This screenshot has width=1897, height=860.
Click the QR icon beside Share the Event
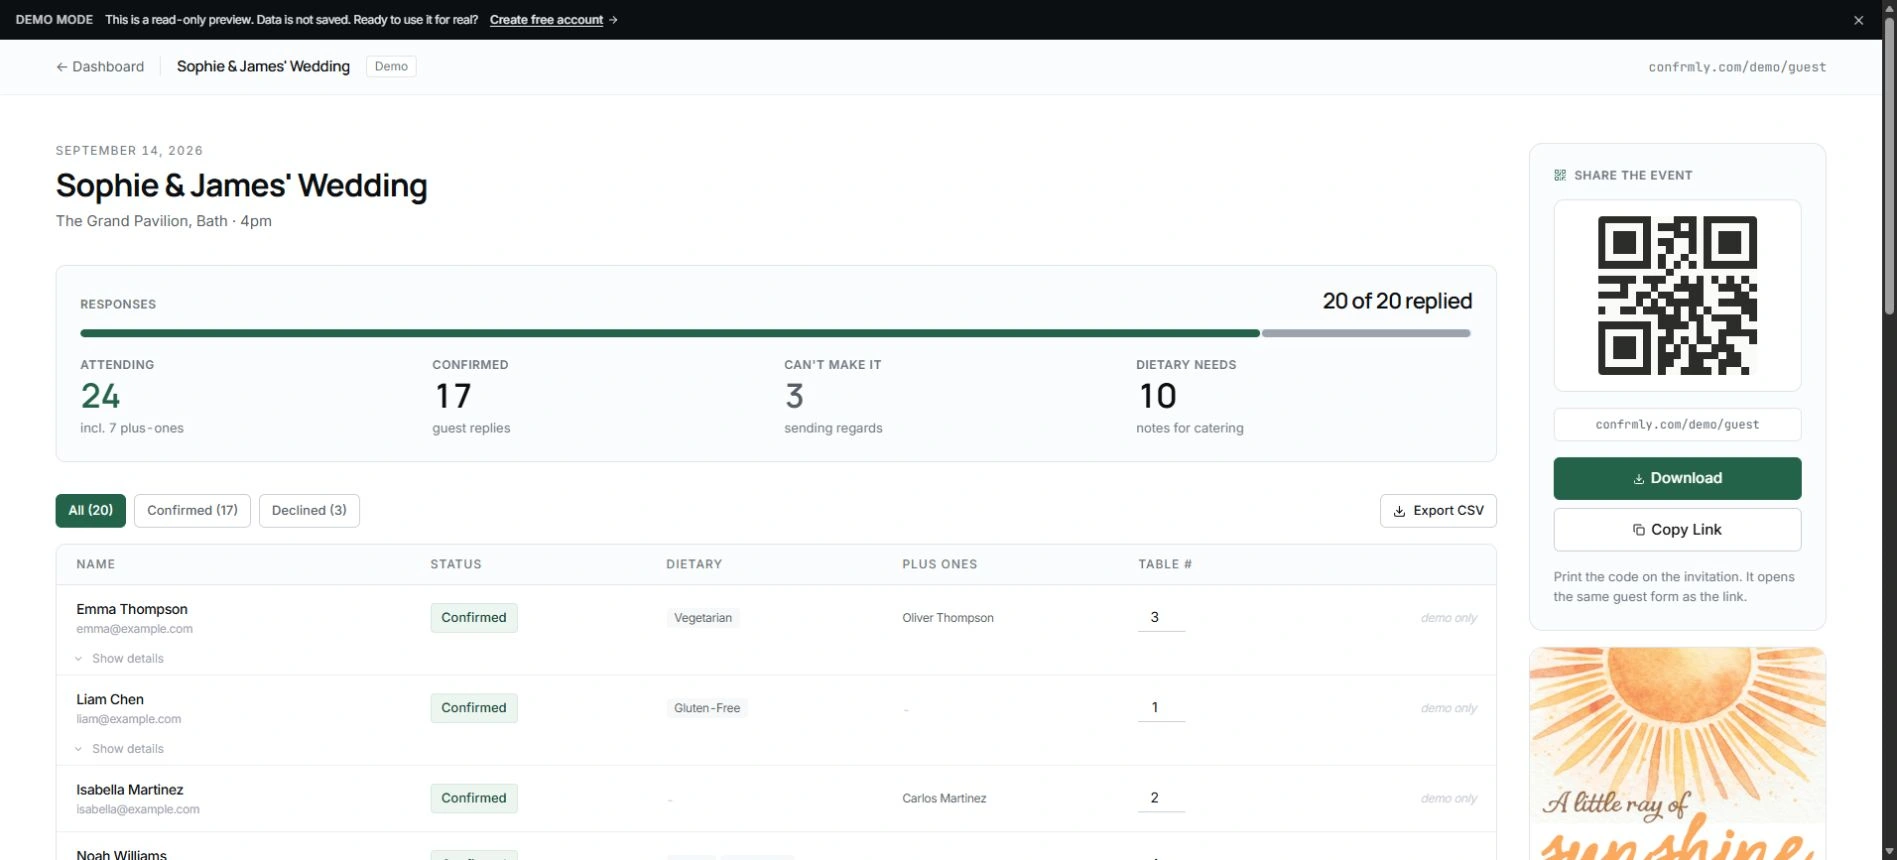pos(1560,175)
